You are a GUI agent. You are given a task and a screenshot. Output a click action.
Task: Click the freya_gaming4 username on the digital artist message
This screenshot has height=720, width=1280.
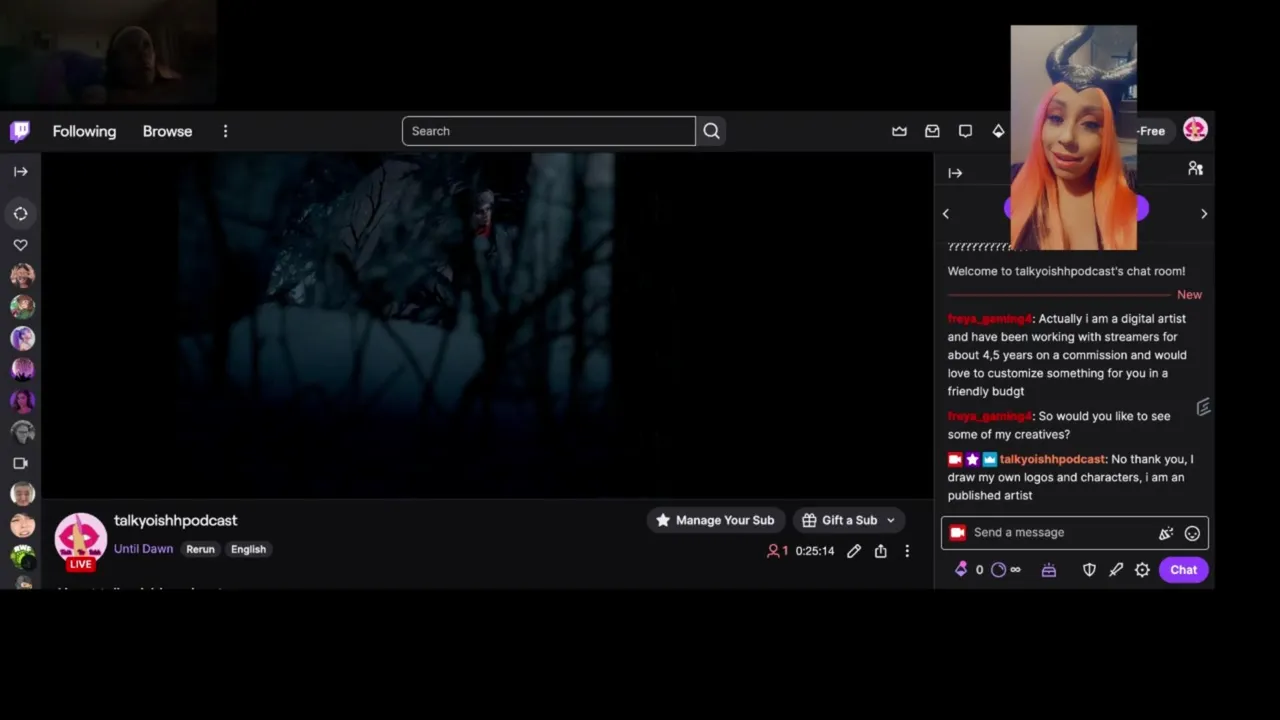(x=990, y=319)
